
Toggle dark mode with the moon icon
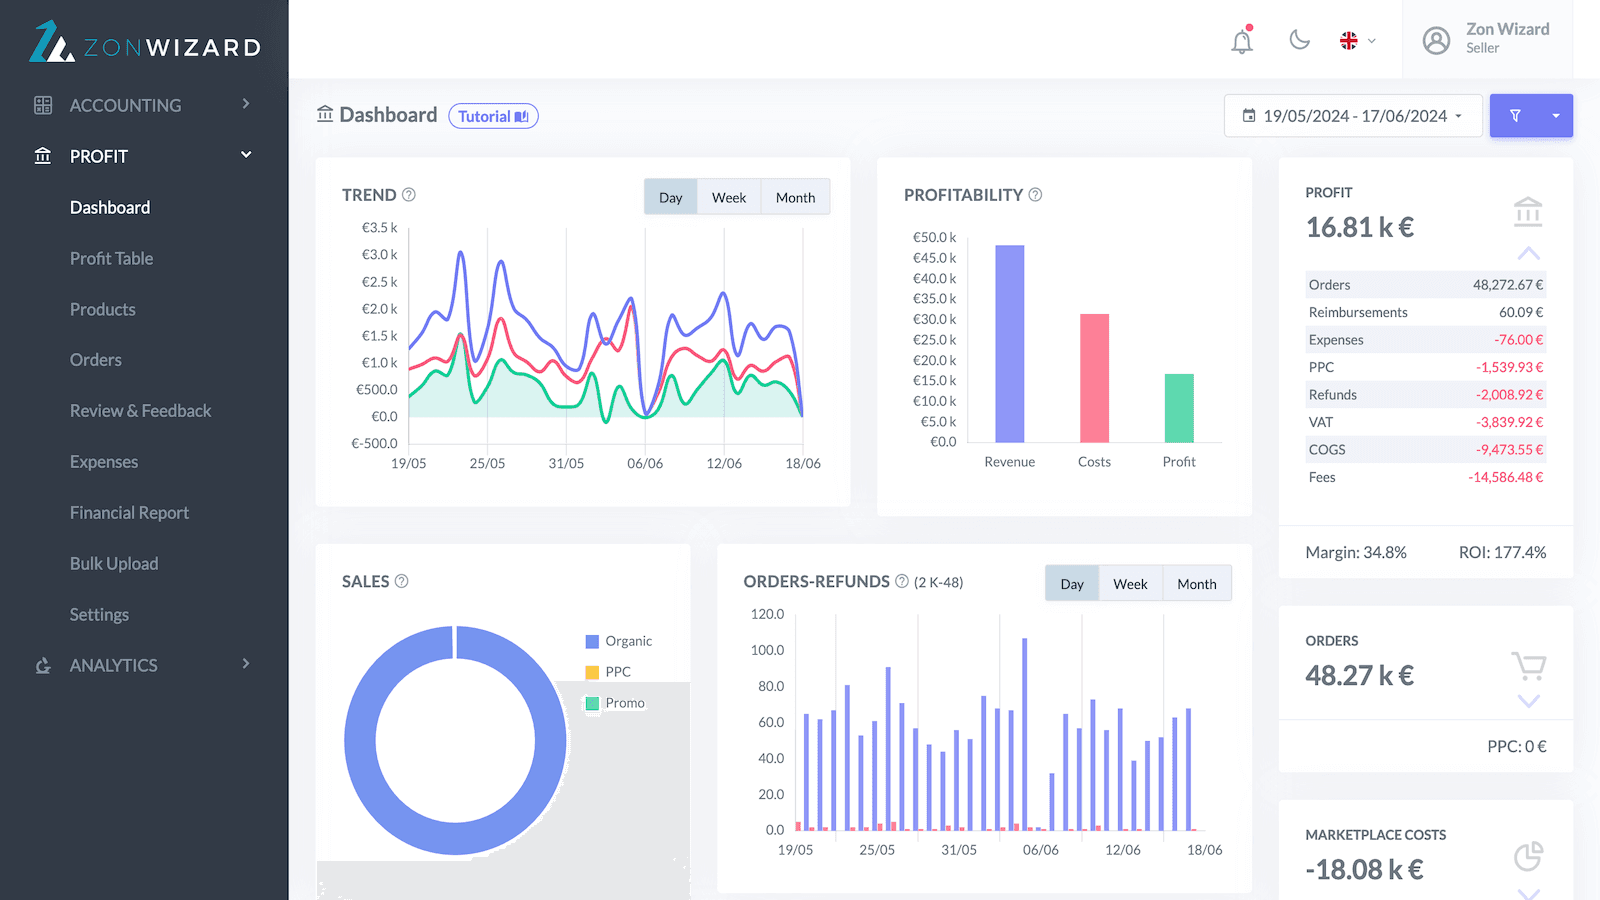click(1299, 40)
